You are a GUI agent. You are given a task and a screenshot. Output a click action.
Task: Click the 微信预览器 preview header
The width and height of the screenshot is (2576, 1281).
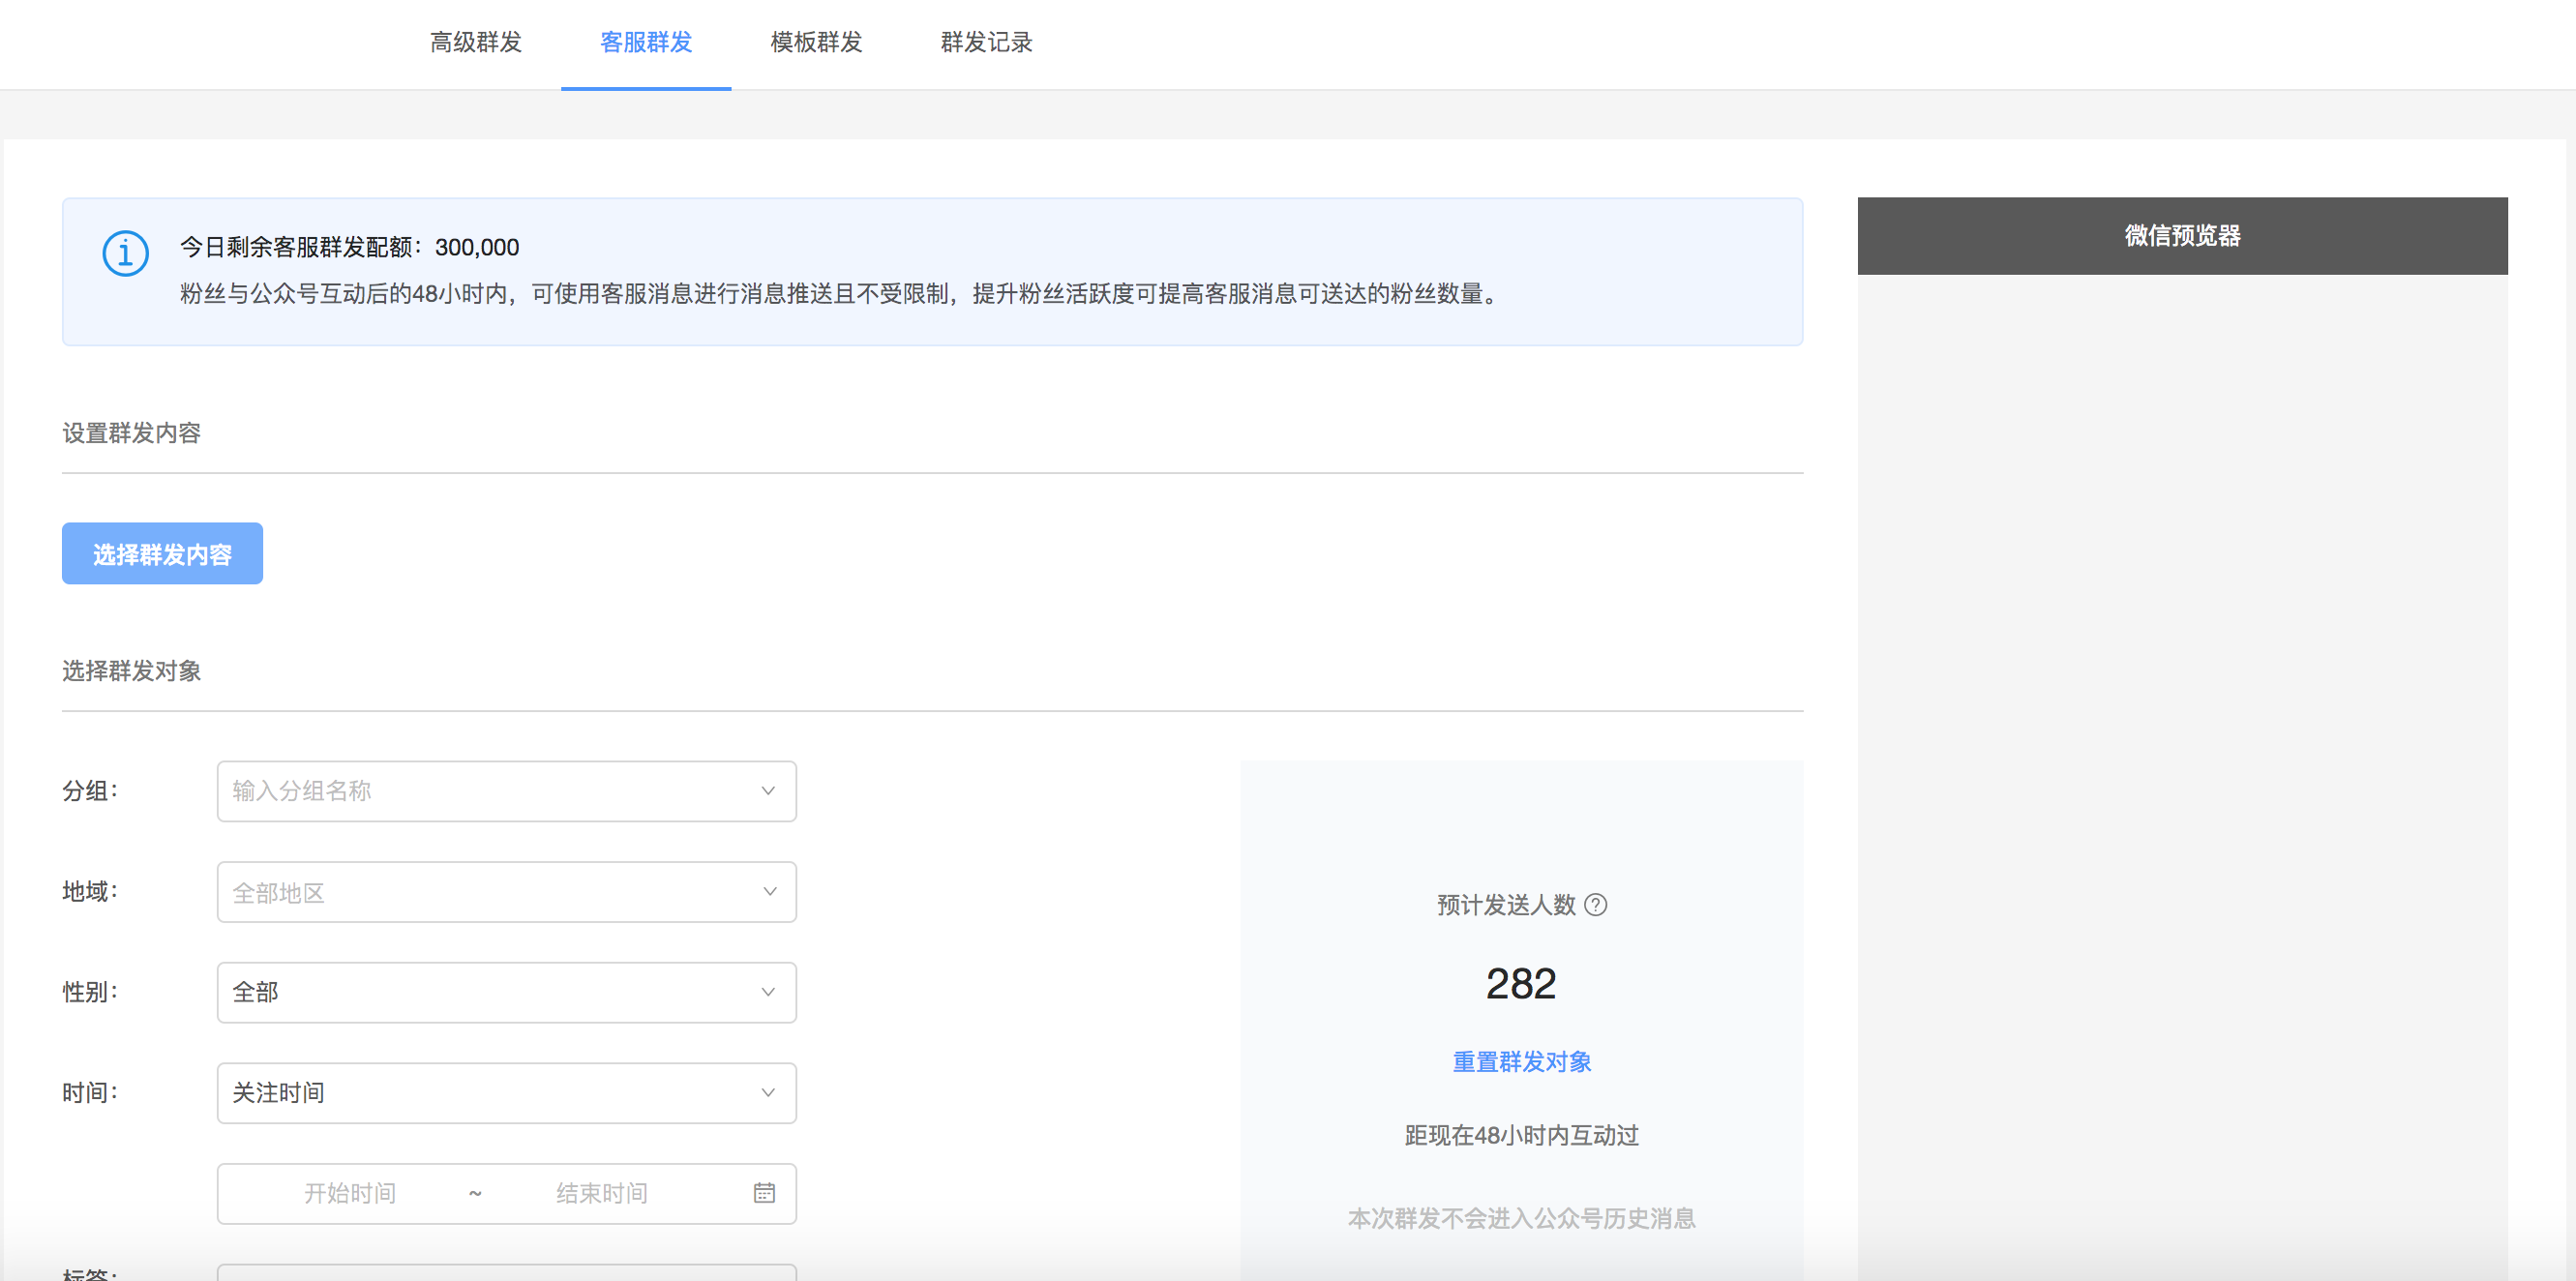tap(2182, 236)
